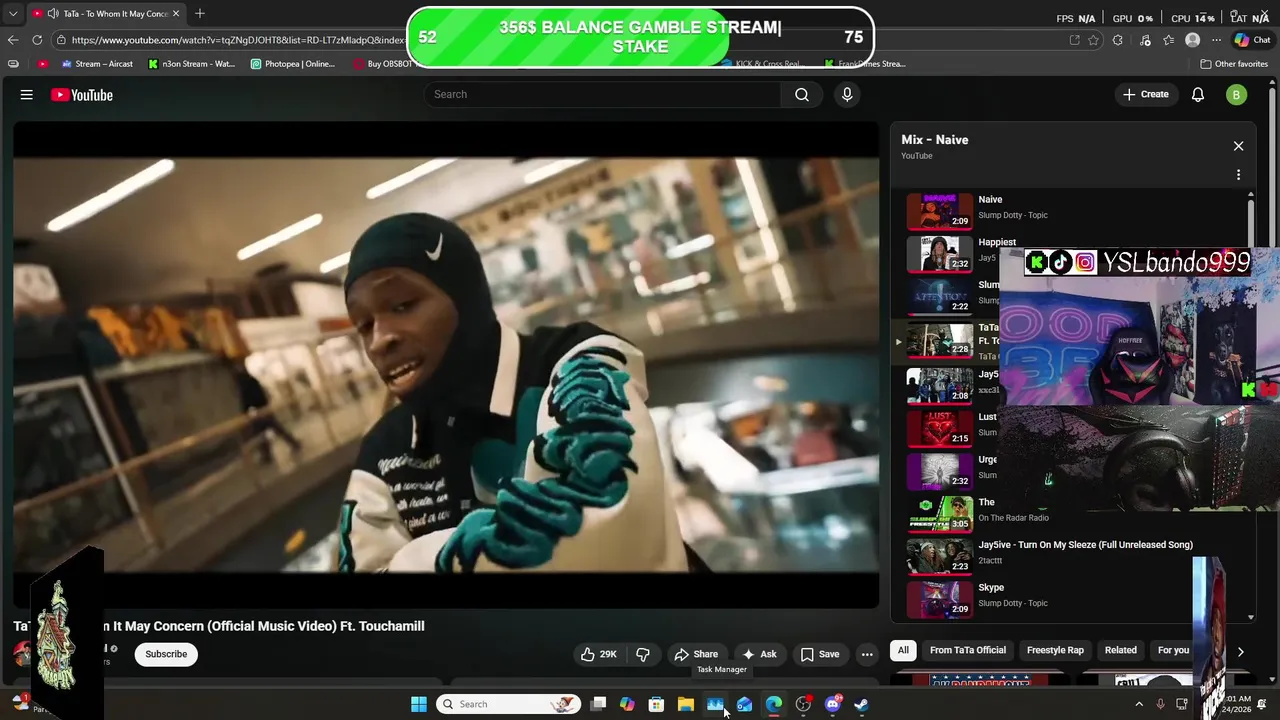Open the Mix playlist options kebab menu
Viewport: 1280px width, 720px height.
1238,175
